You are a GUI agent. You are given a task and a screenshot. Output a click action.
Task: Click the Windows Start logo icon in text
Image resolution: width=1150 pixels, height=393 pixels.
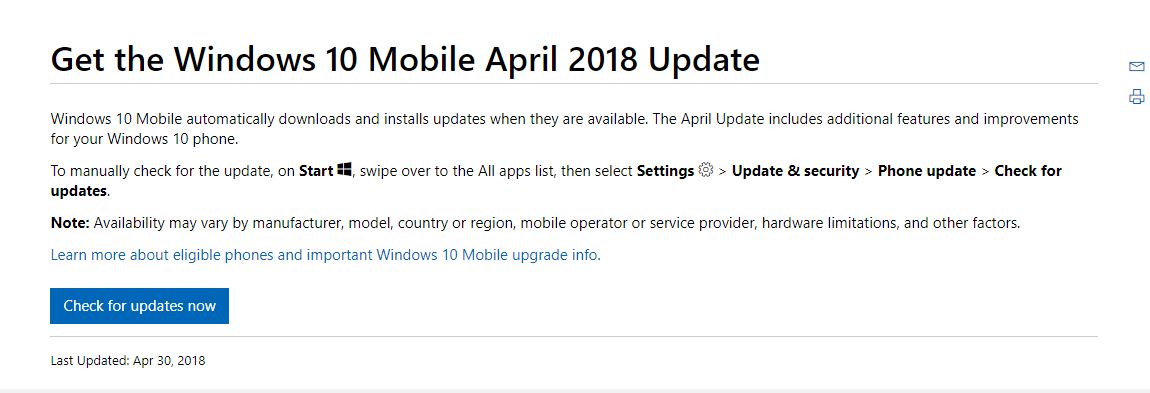tap(345, 170)
